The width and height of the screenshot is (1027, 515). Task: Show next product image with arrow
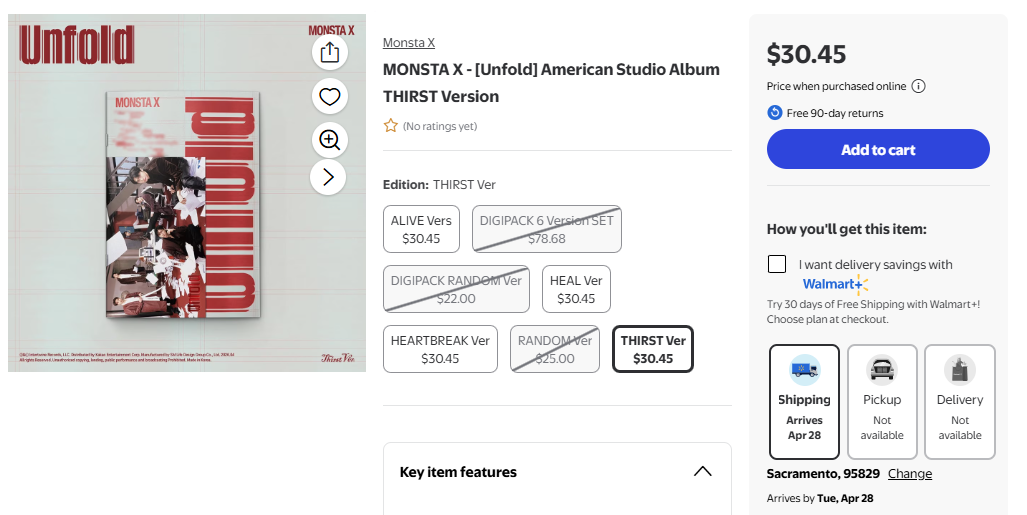tap(329, 178)
